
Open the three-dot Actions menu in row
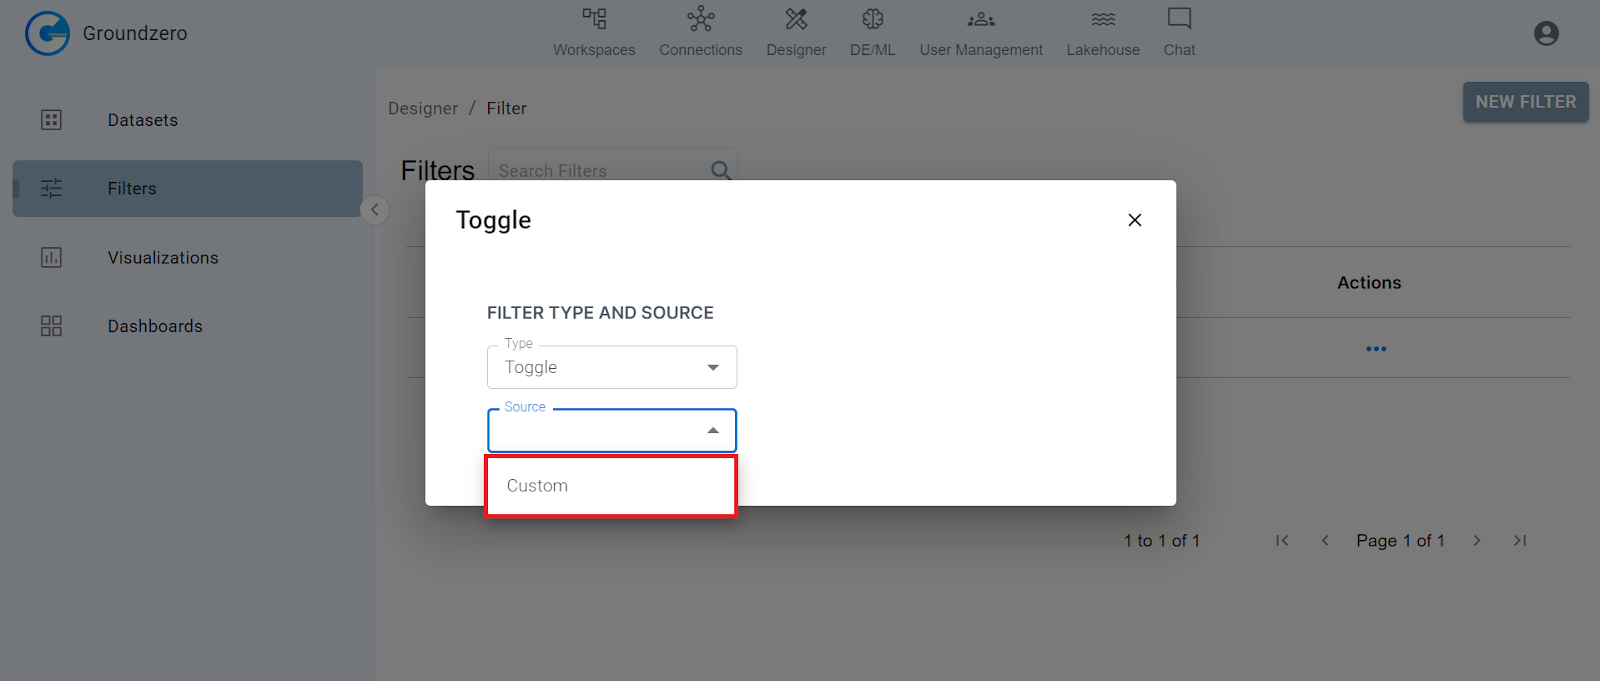1376,349
